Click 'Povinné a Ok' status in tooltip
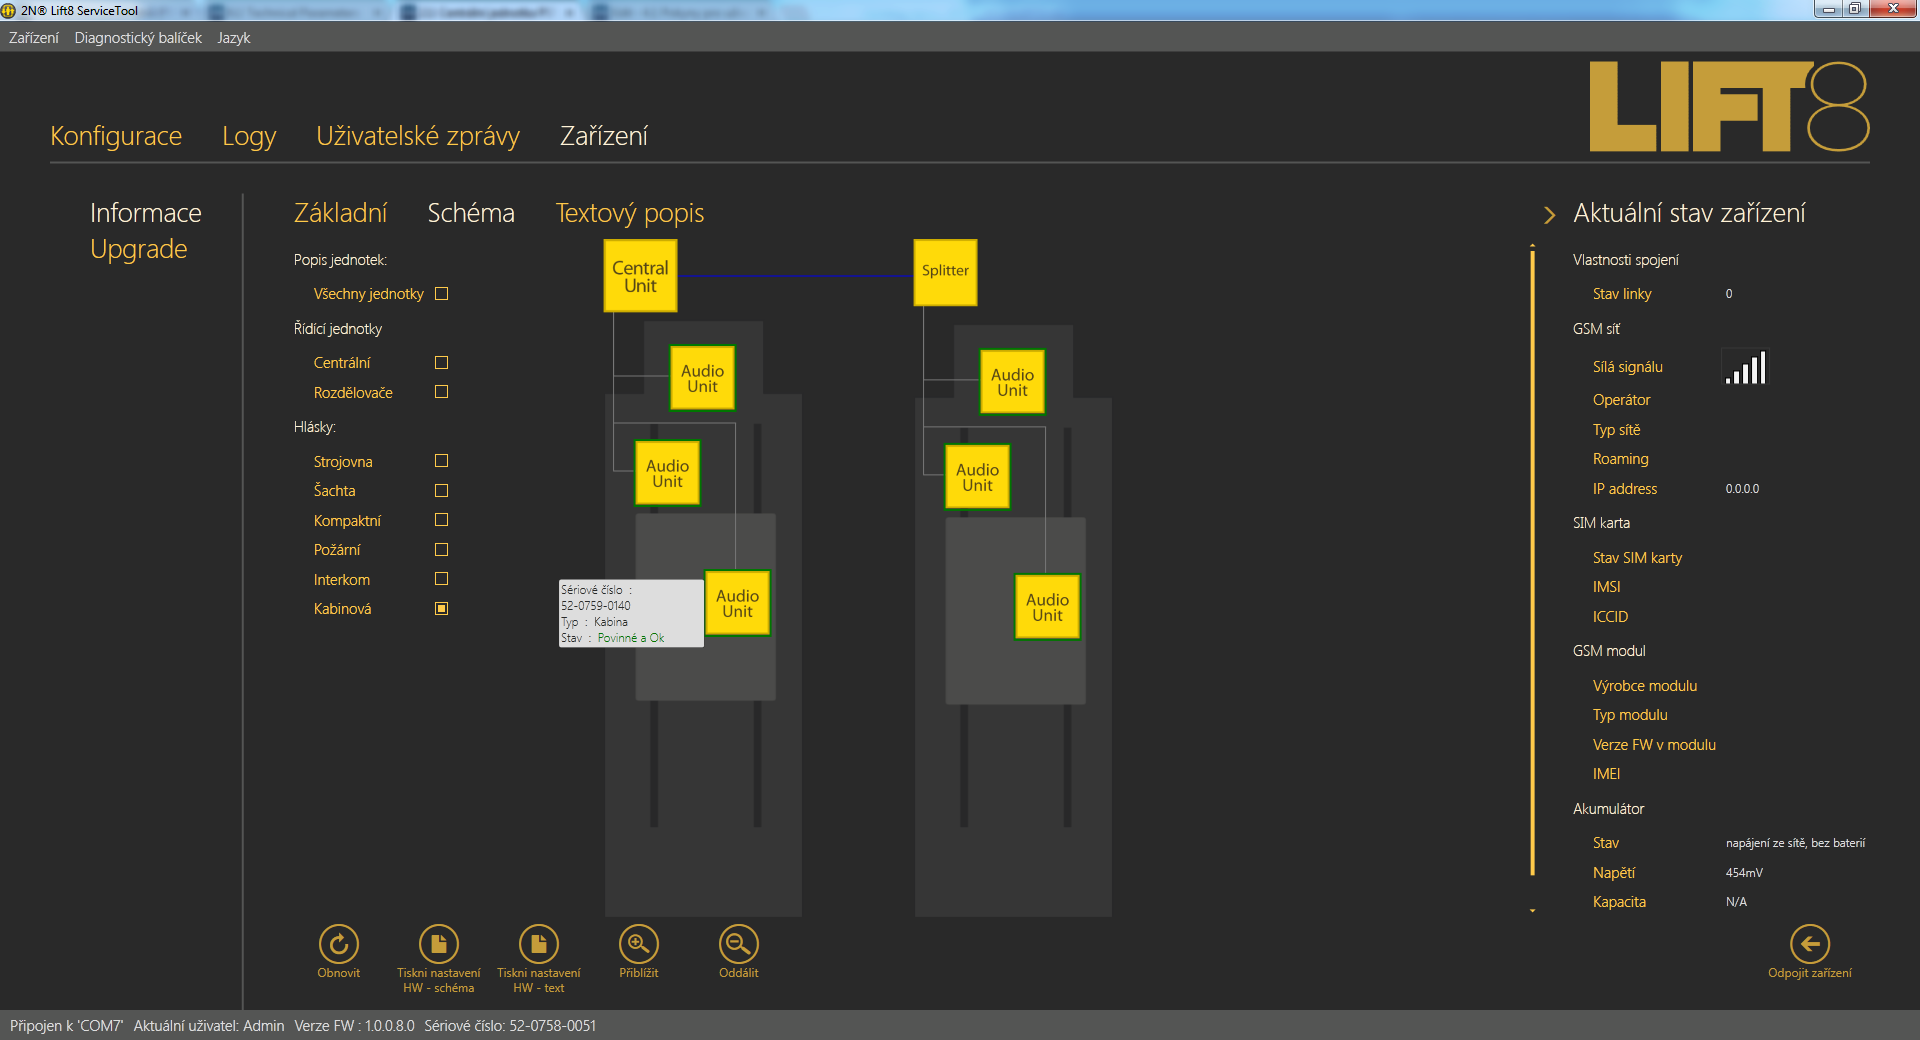The image size is (1920, 1040). coord(631,638)
